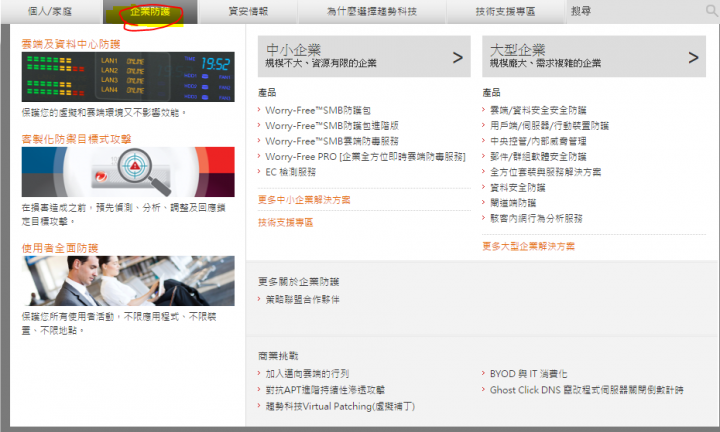Open 雲端/資料安全安全防護 link
This screenshot has height=432, width=720.
pyautogui.click(x=538, y=110)
